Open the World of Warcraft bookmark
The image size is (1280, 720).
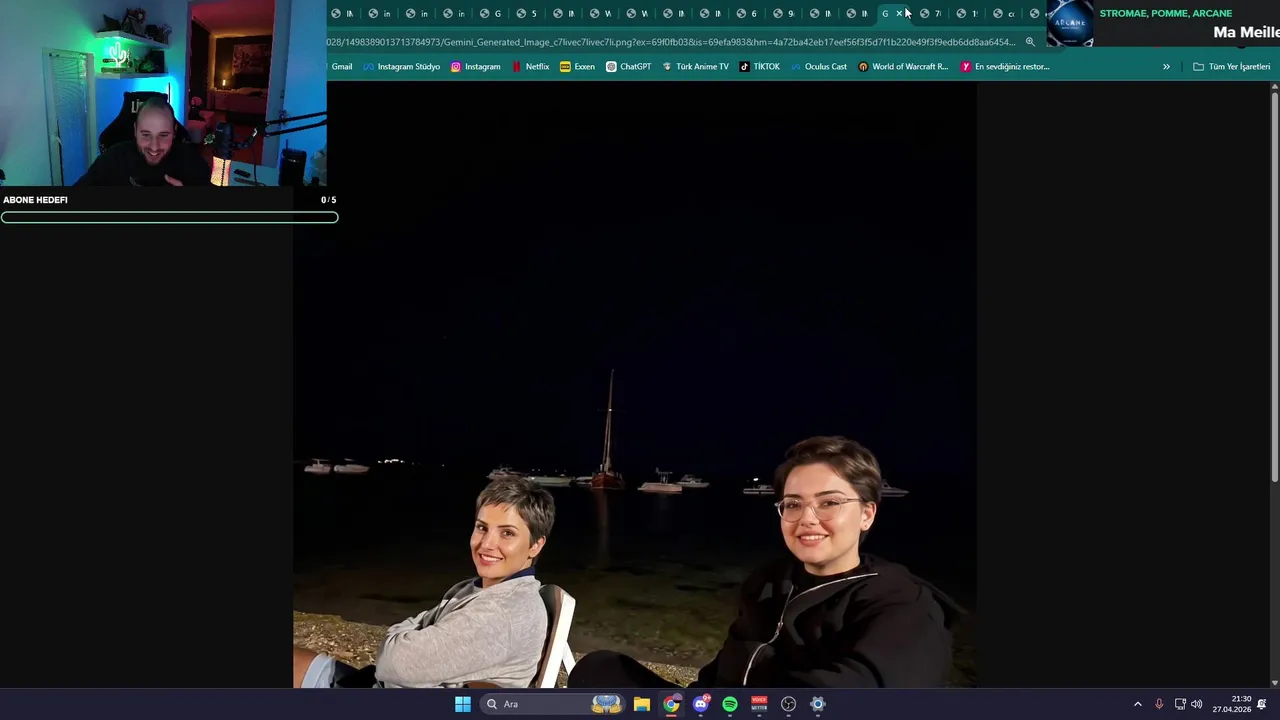(903, 67)
